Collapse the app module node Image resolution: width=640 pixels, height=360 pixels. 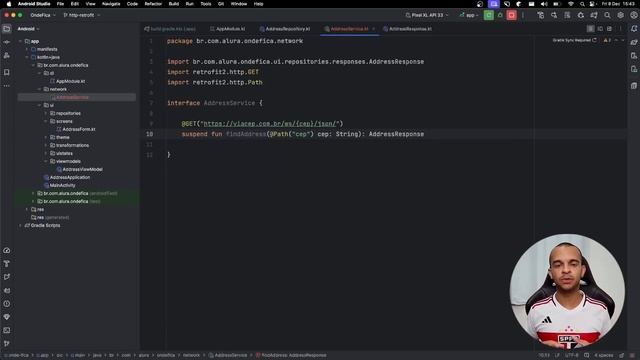coord(20,41)
